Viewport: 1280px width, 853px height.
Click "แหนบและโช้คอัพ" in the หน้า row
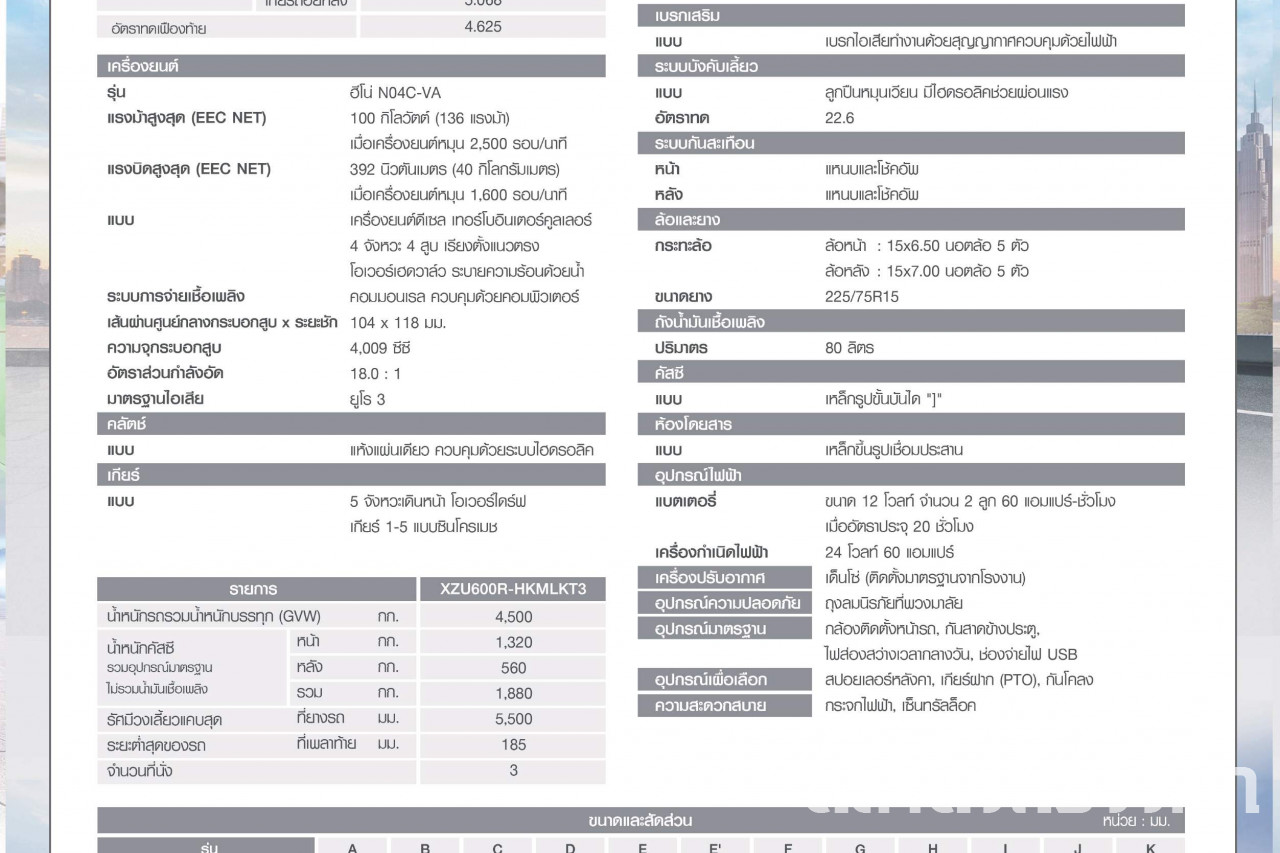click(872, 169)
